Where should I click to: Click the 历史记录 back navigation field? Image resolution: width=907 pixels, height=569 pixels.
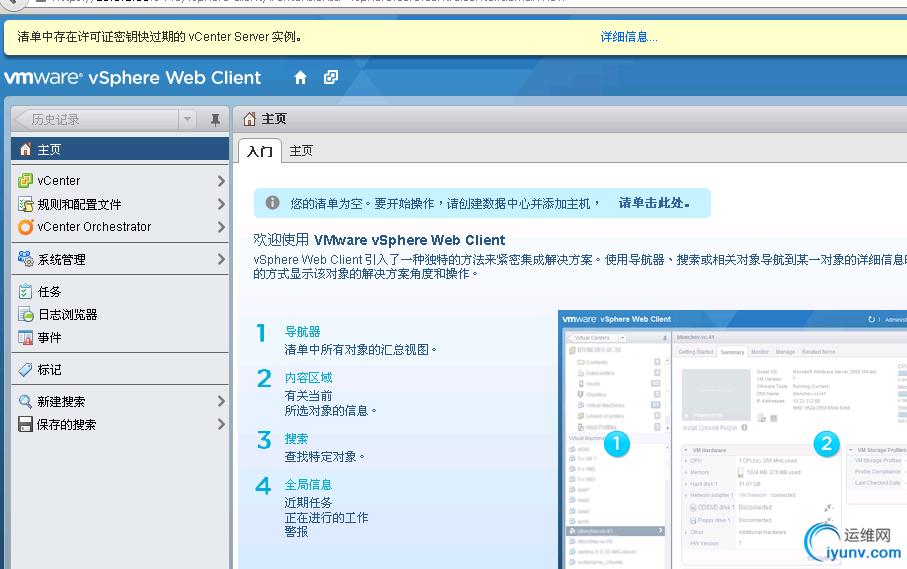click(95, 119)
